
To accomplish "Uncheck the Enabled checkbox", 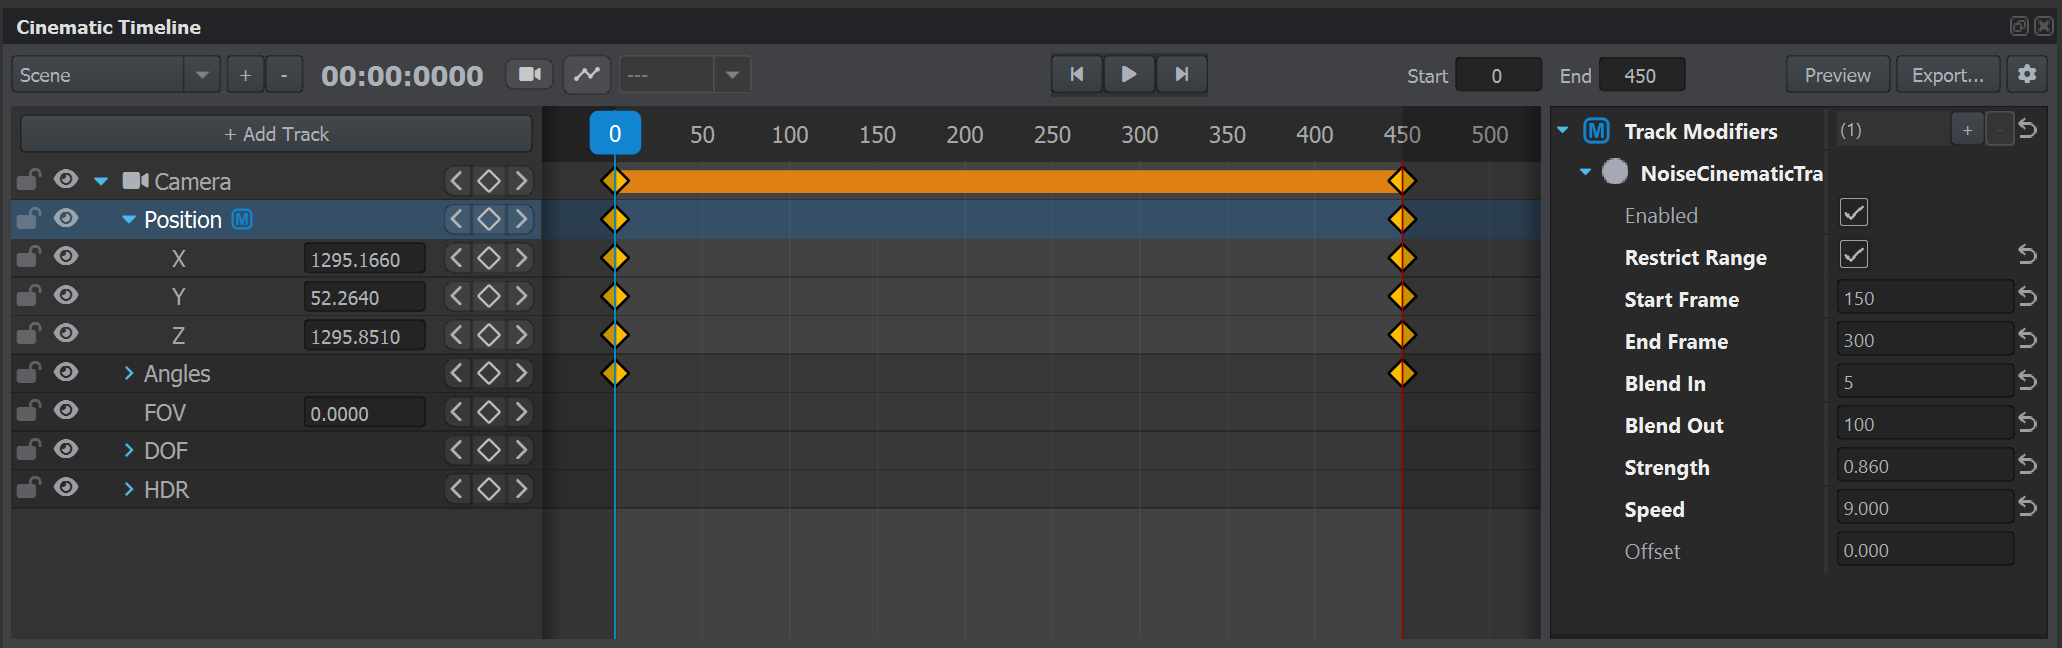I will pos(1854,213).
